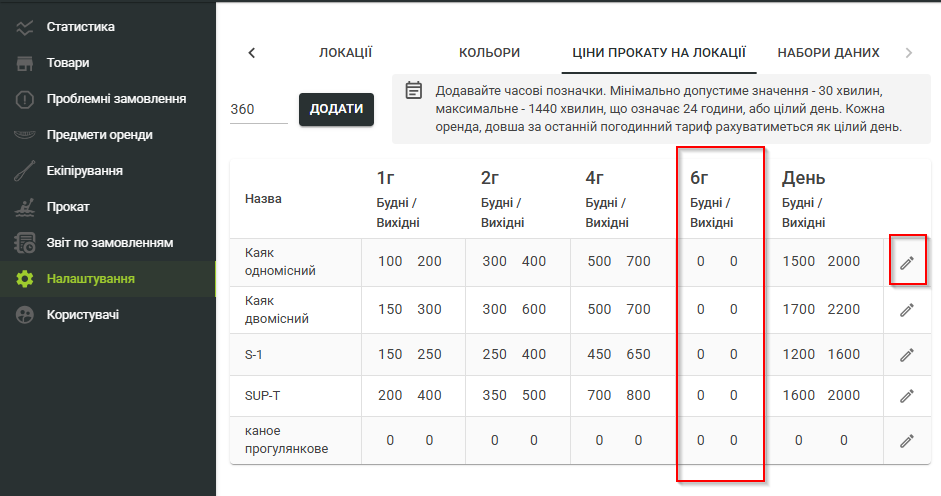Viewport: 941px width, 496px height.
Task: Click the 450 four-hour price of S-1
Action: (599, 355)
